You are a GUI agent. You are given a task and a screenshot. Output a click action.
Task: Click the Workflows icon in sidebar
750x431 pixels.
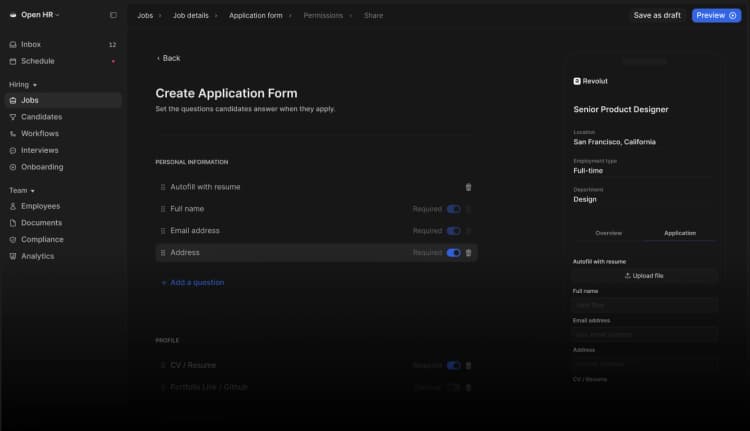click(13, 134)
